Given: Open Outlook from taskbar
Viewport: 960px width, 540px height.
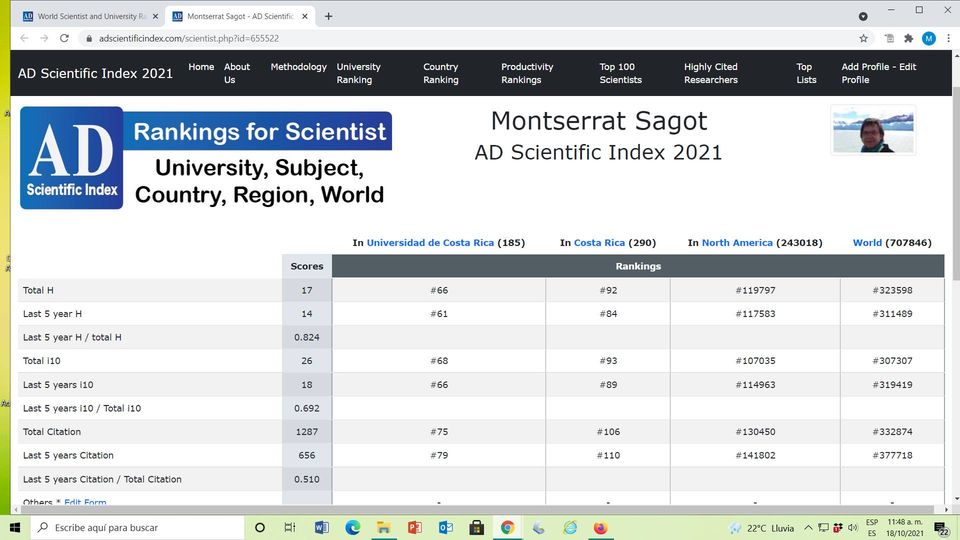Looking at the screenshot, I should 446,527.
